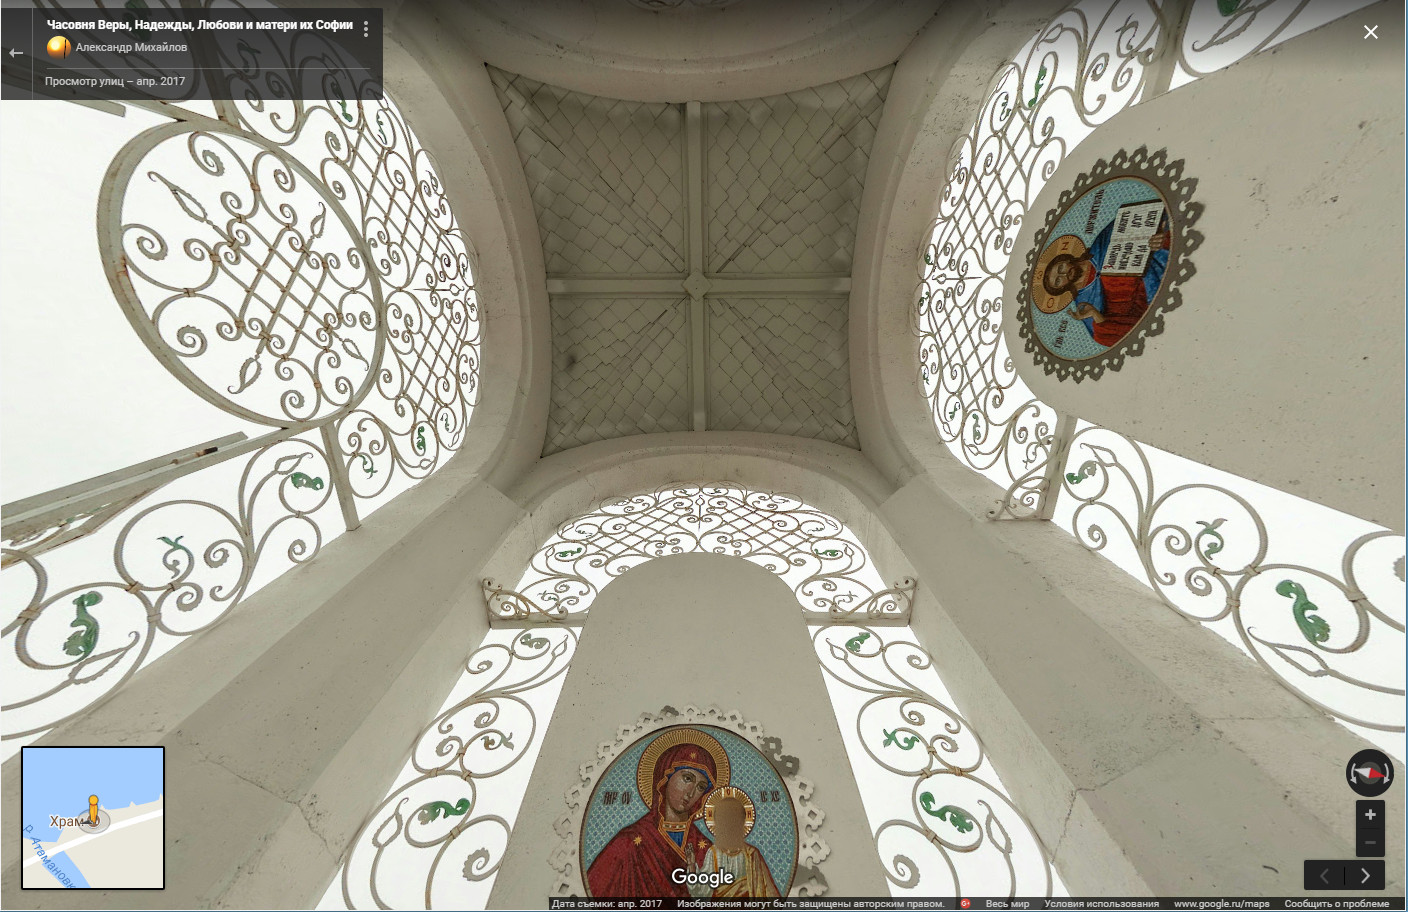Image resolution: width=1408 pixels, height=912 pixels.
Task: Open Условия использования link
Action: [x=1101, y=903]
